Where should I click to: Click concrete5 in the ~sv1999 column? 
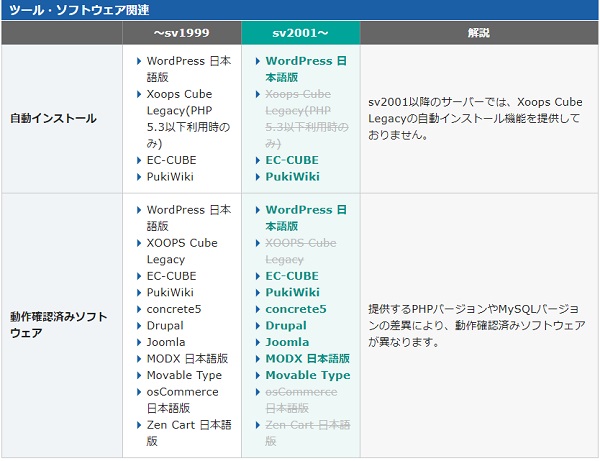coord(174,309)
